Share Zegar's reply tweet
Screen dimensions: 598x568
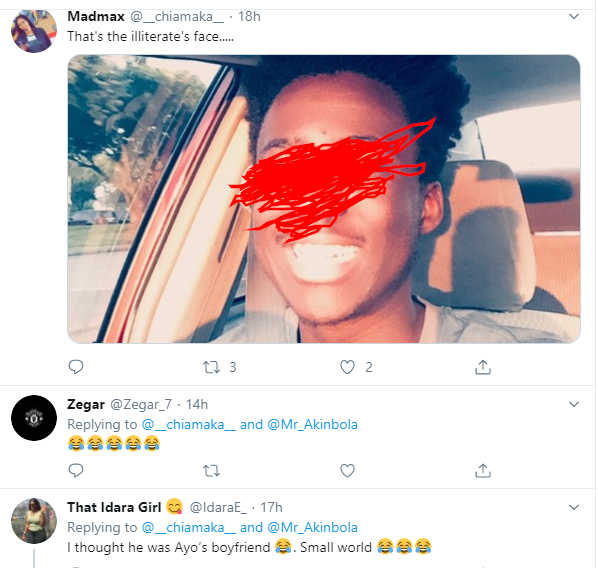[x=483, y=471]
